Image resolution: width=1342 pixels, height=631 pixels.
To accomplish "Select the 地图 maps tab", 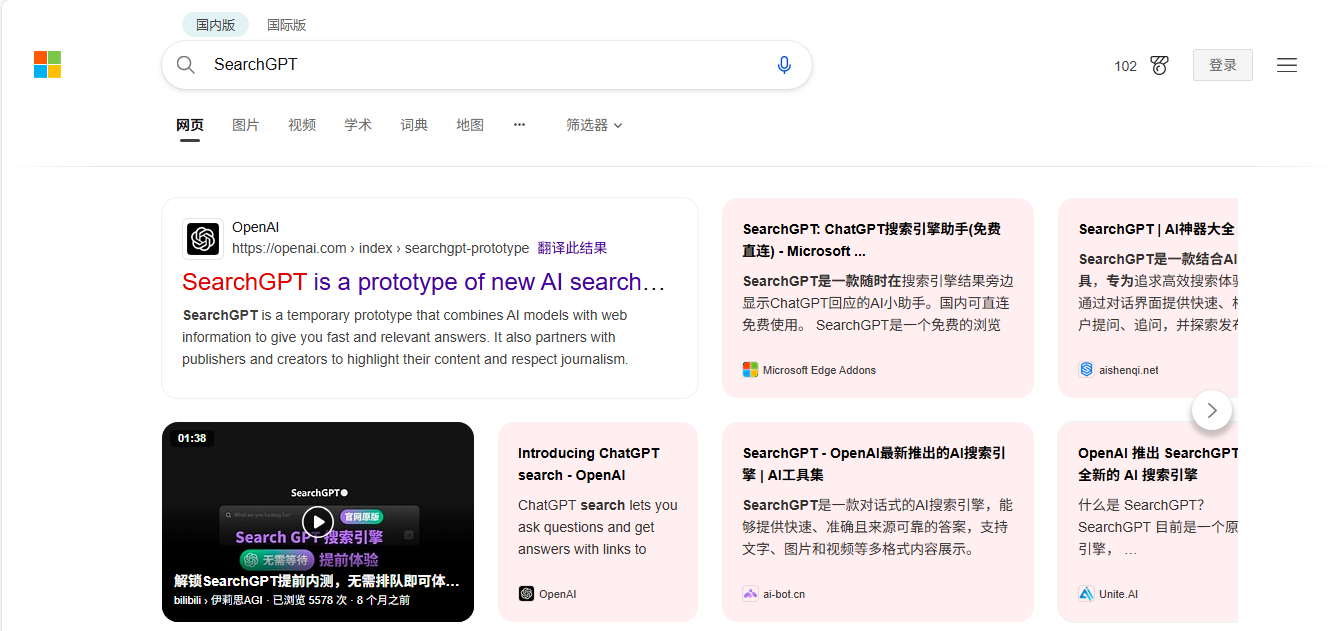I will click(470, 125).
